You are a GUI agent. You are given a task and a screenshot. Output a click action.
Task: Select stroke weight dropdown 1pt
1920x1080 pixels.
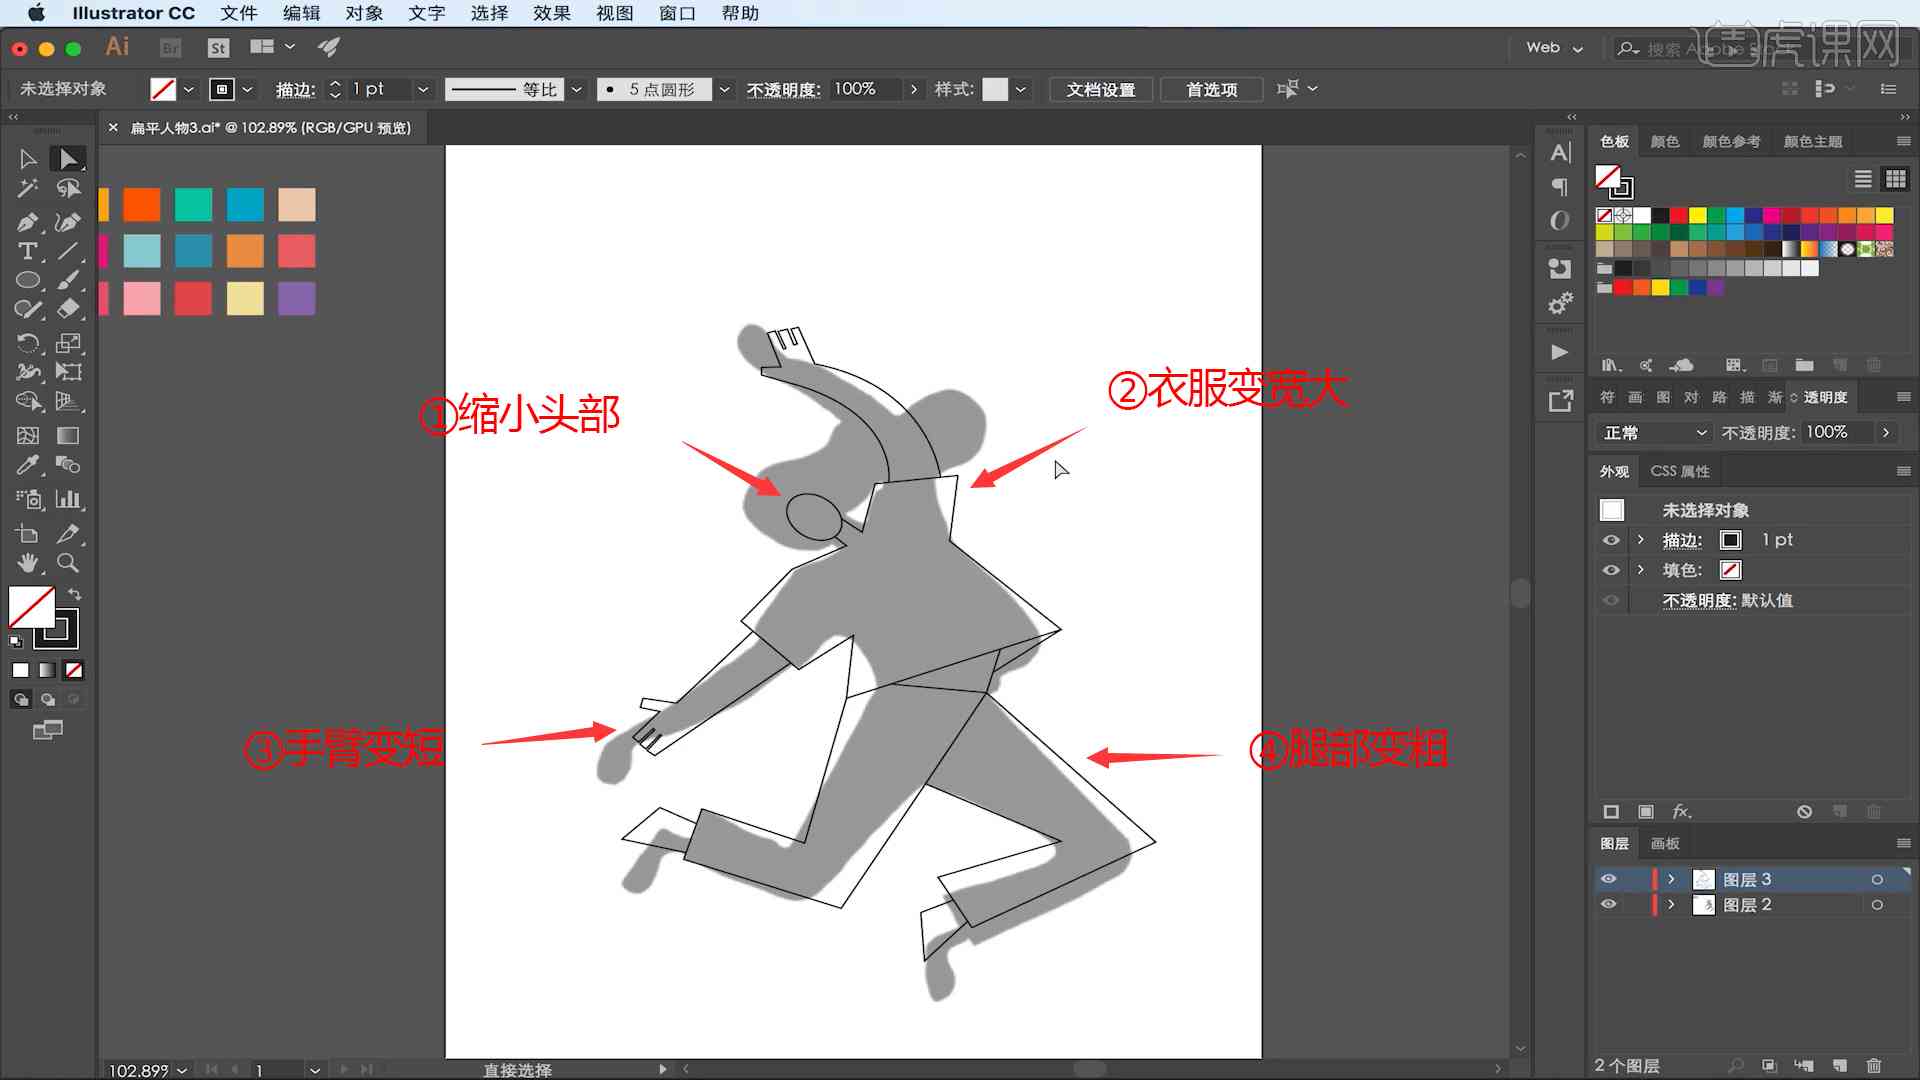[x=423, y=90]
